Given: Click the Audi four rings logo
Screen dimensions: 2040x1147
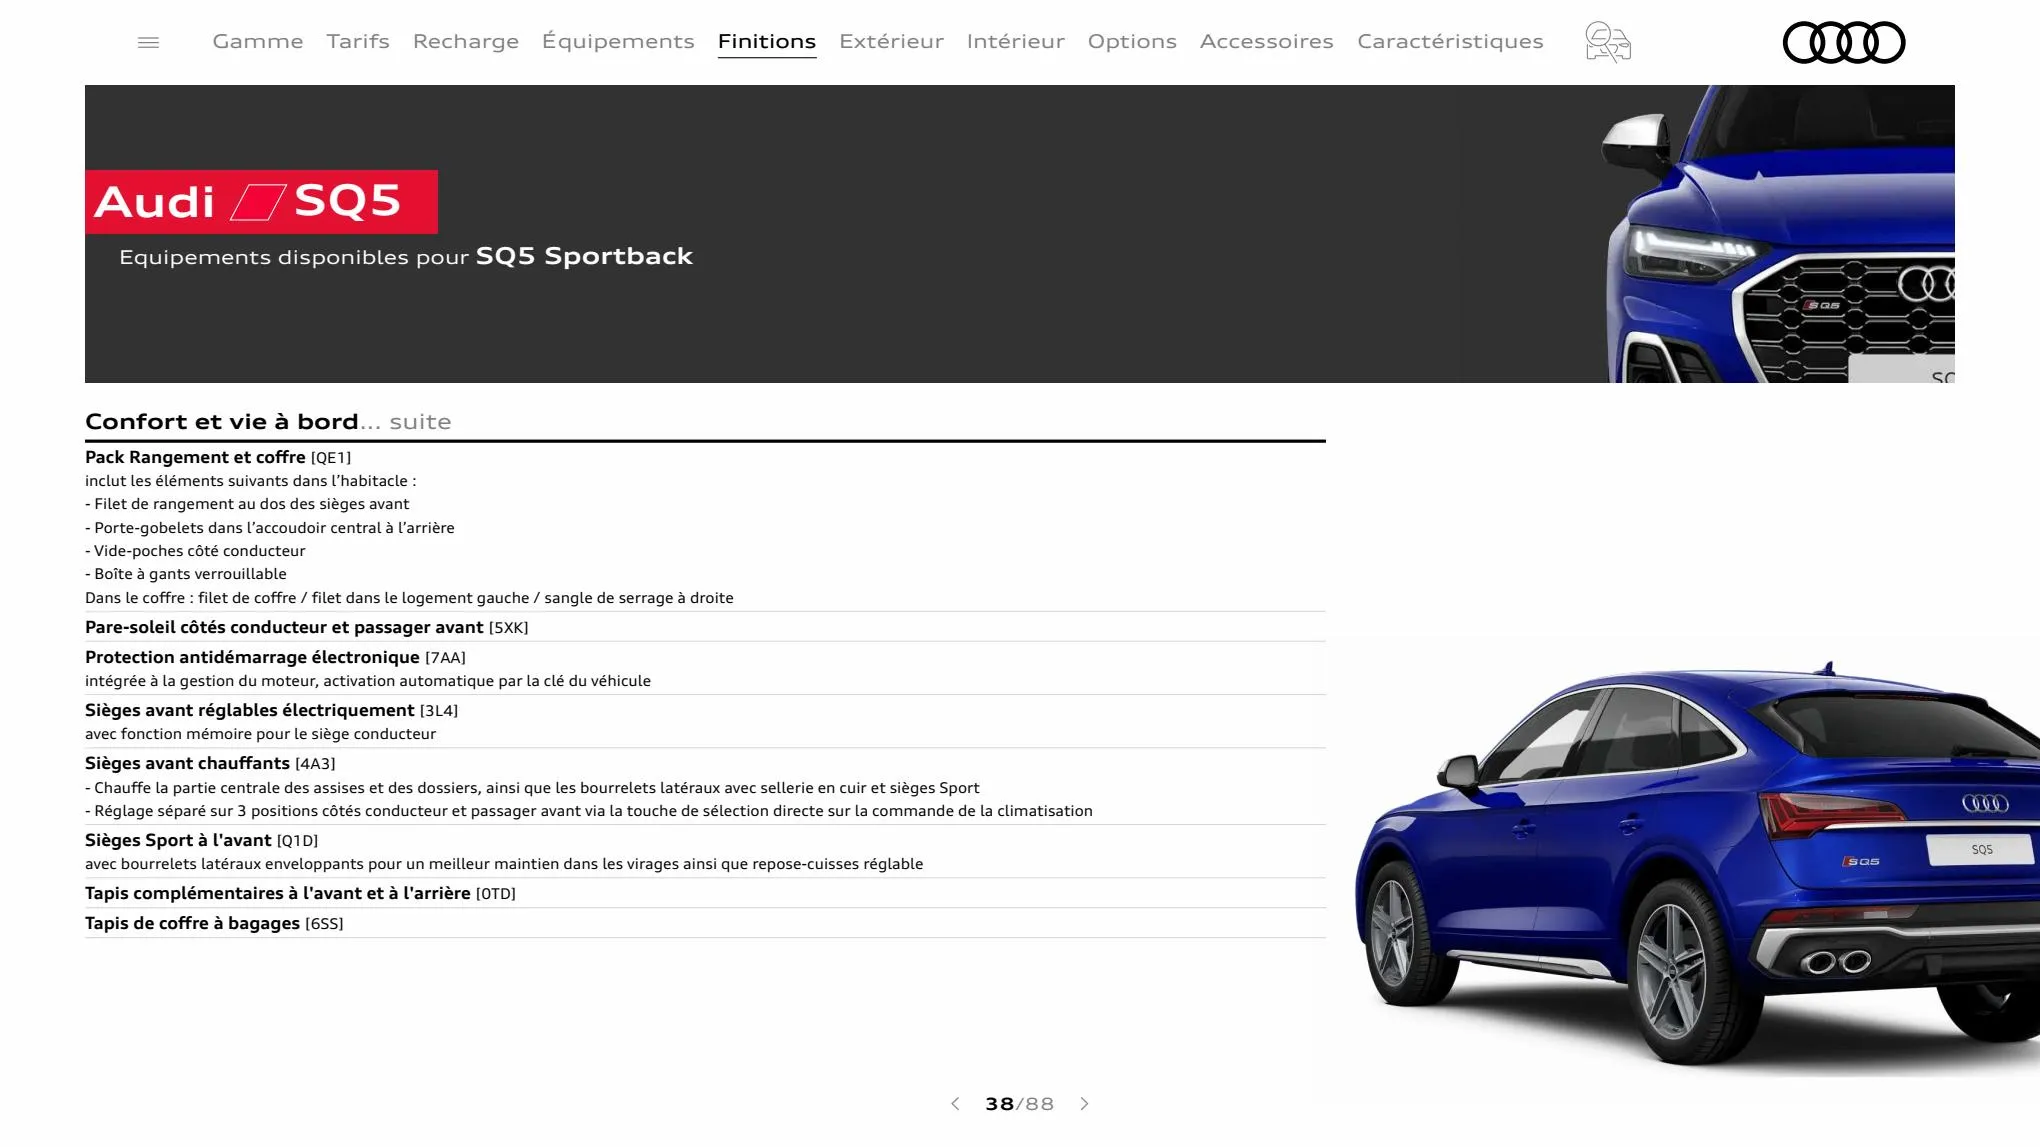Looking at the screenshot, I should [1844, 42].
